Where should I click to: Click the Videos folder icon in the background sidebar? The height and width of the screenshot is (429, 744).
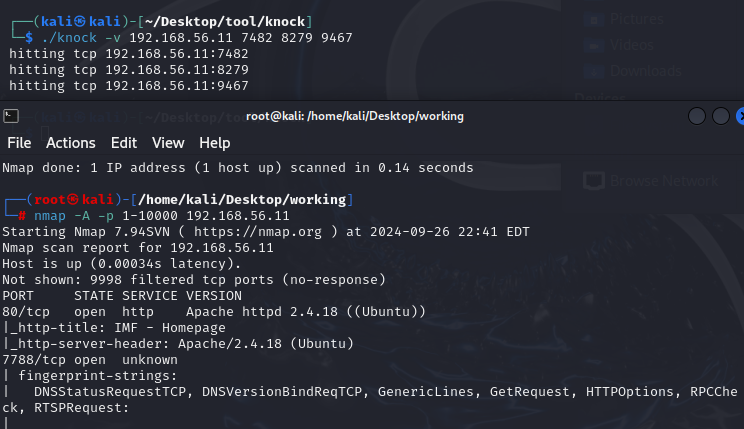pyautogui.click(x=594, y=46)
